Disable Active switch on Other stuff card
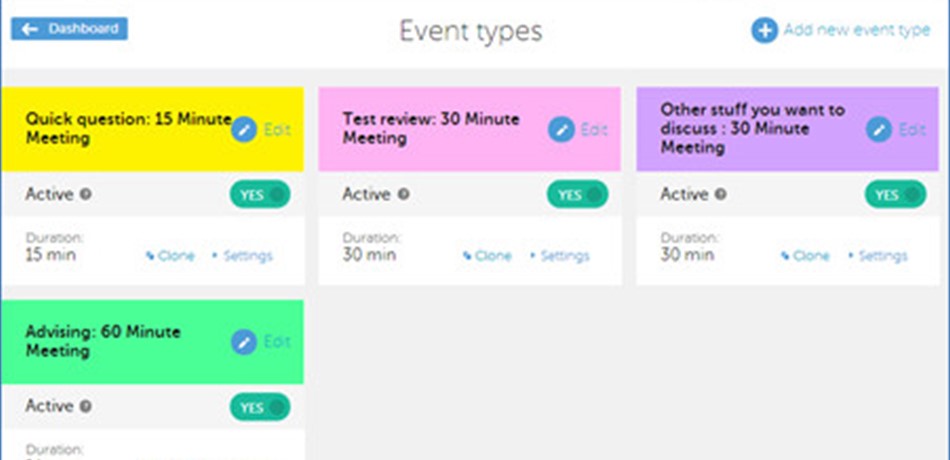Viewport: 950px width, 460px height. click(895, 195)
